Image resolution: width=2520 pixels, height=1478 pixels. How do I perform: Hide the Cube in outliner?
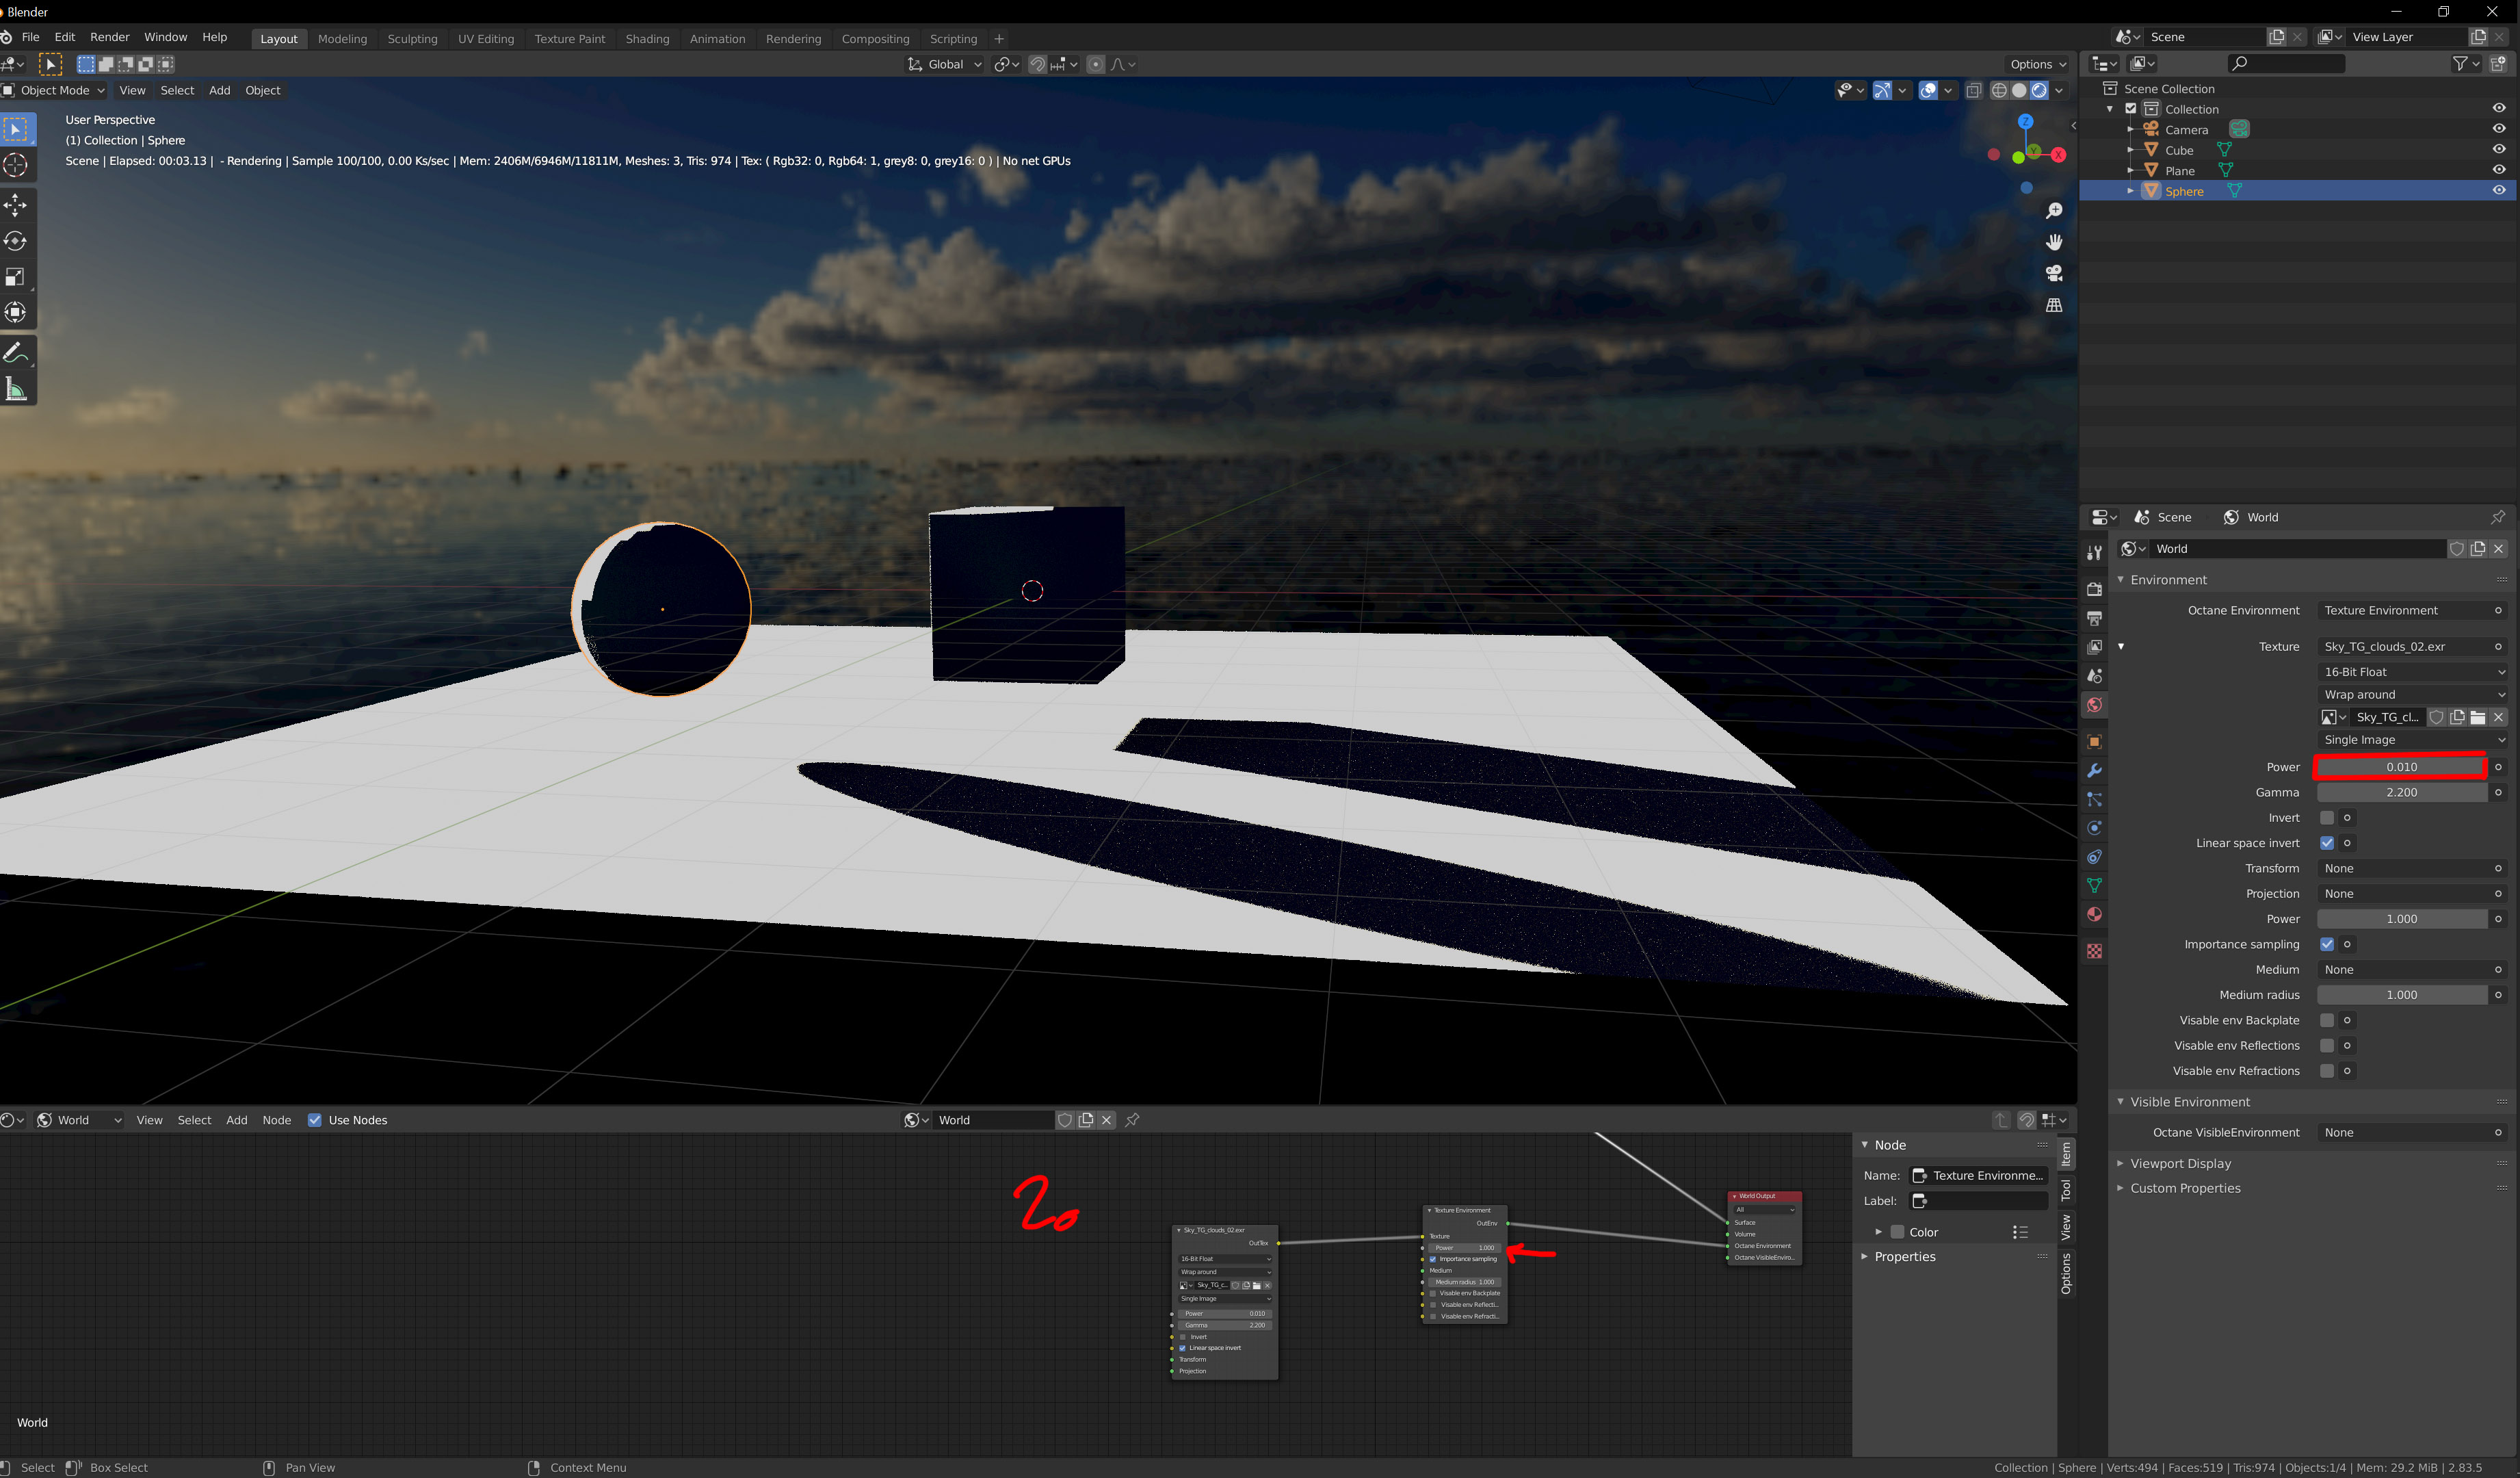point(2498,150)
